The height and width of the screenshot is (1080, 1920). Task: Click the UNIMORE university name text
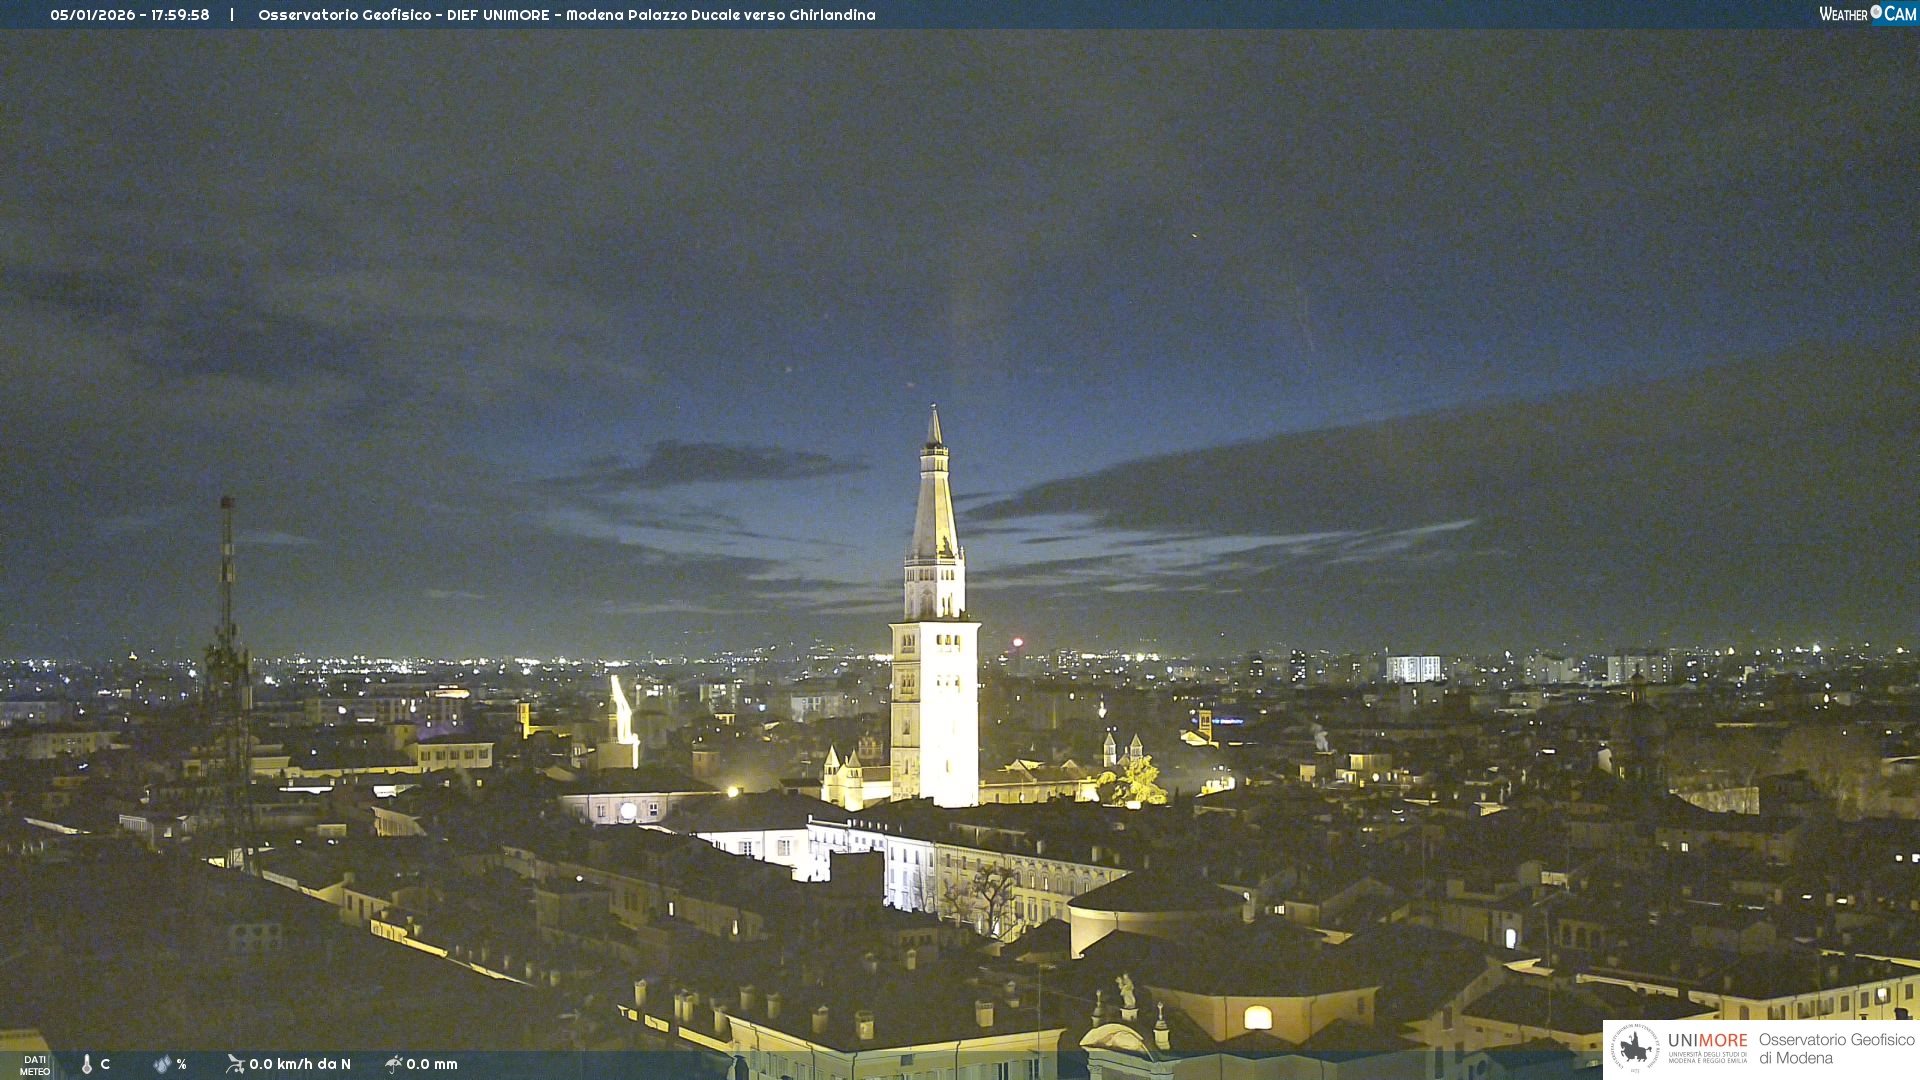[x=1707, y=1041]
